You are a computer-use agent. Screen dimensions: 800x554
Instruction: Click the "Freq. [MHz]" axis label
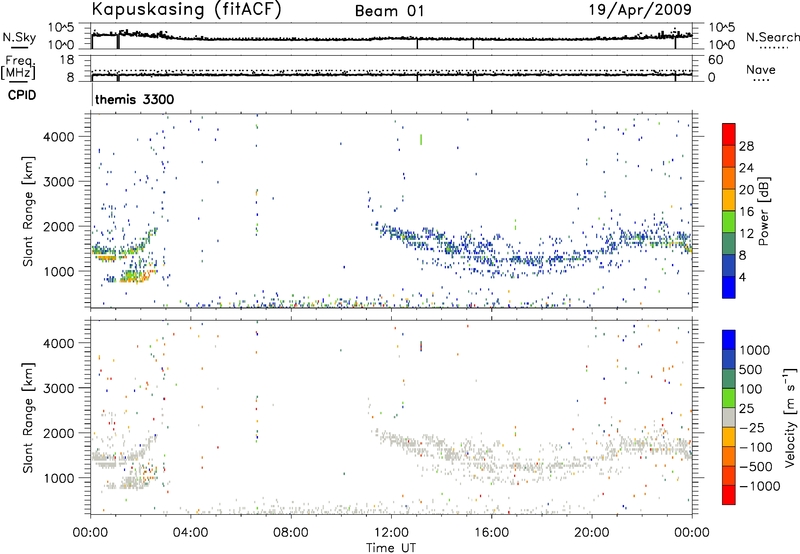(x=18, y=68)
